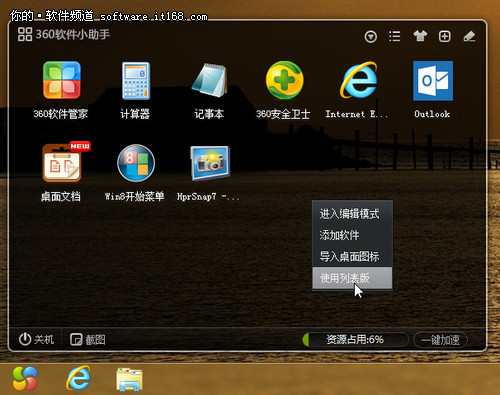Open 360安全卫士 icon
The width and height of the screenshot is (500, 395).
(x=284, y=80)
